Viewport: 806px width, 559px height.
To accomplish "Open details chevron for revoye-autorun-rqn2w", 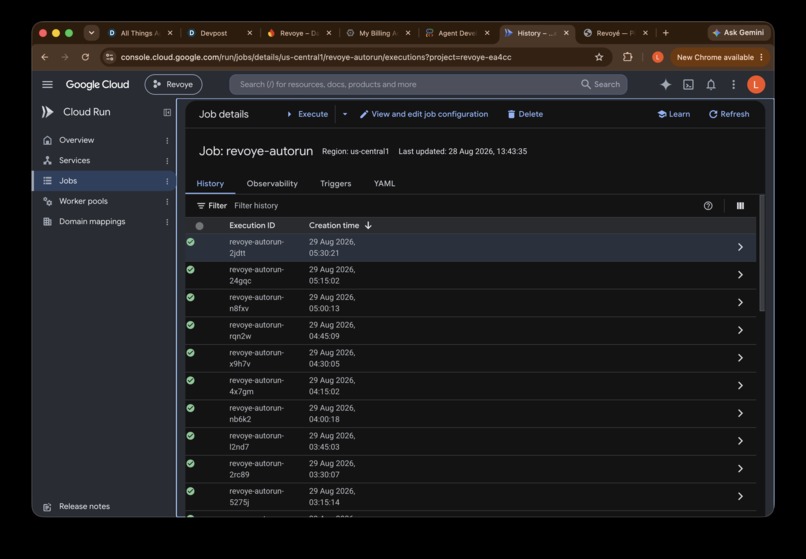I will point(740,331).
